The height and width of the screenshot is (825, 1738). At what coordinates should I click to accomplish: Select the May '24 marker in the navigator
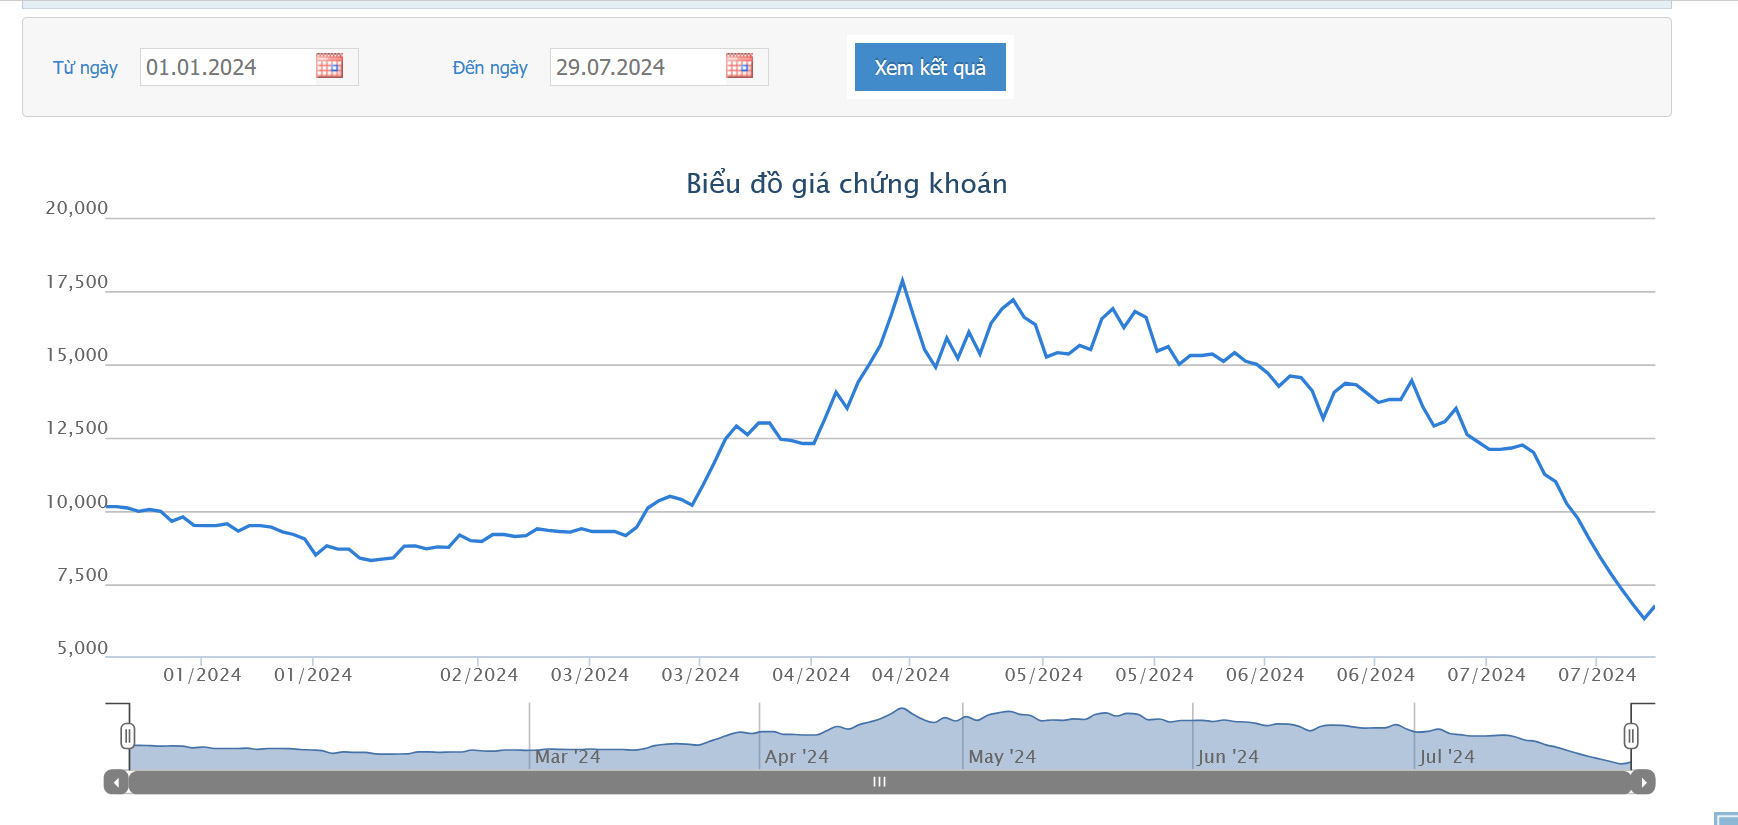point(1001,757)
